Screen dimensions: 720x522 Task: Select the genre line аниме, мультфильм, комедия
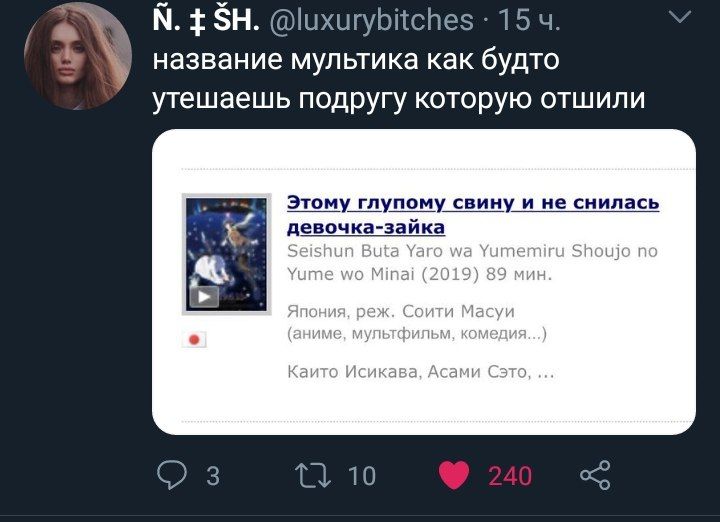(x=417, y=333)
